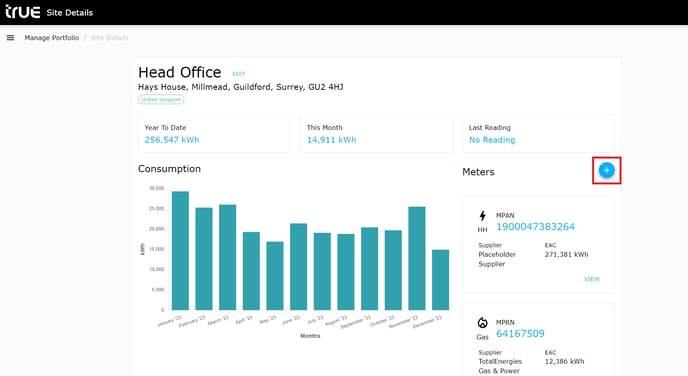688x376 pixels.
Task: Select the January '23 consumption bar
Action: (x=180, y=251)
